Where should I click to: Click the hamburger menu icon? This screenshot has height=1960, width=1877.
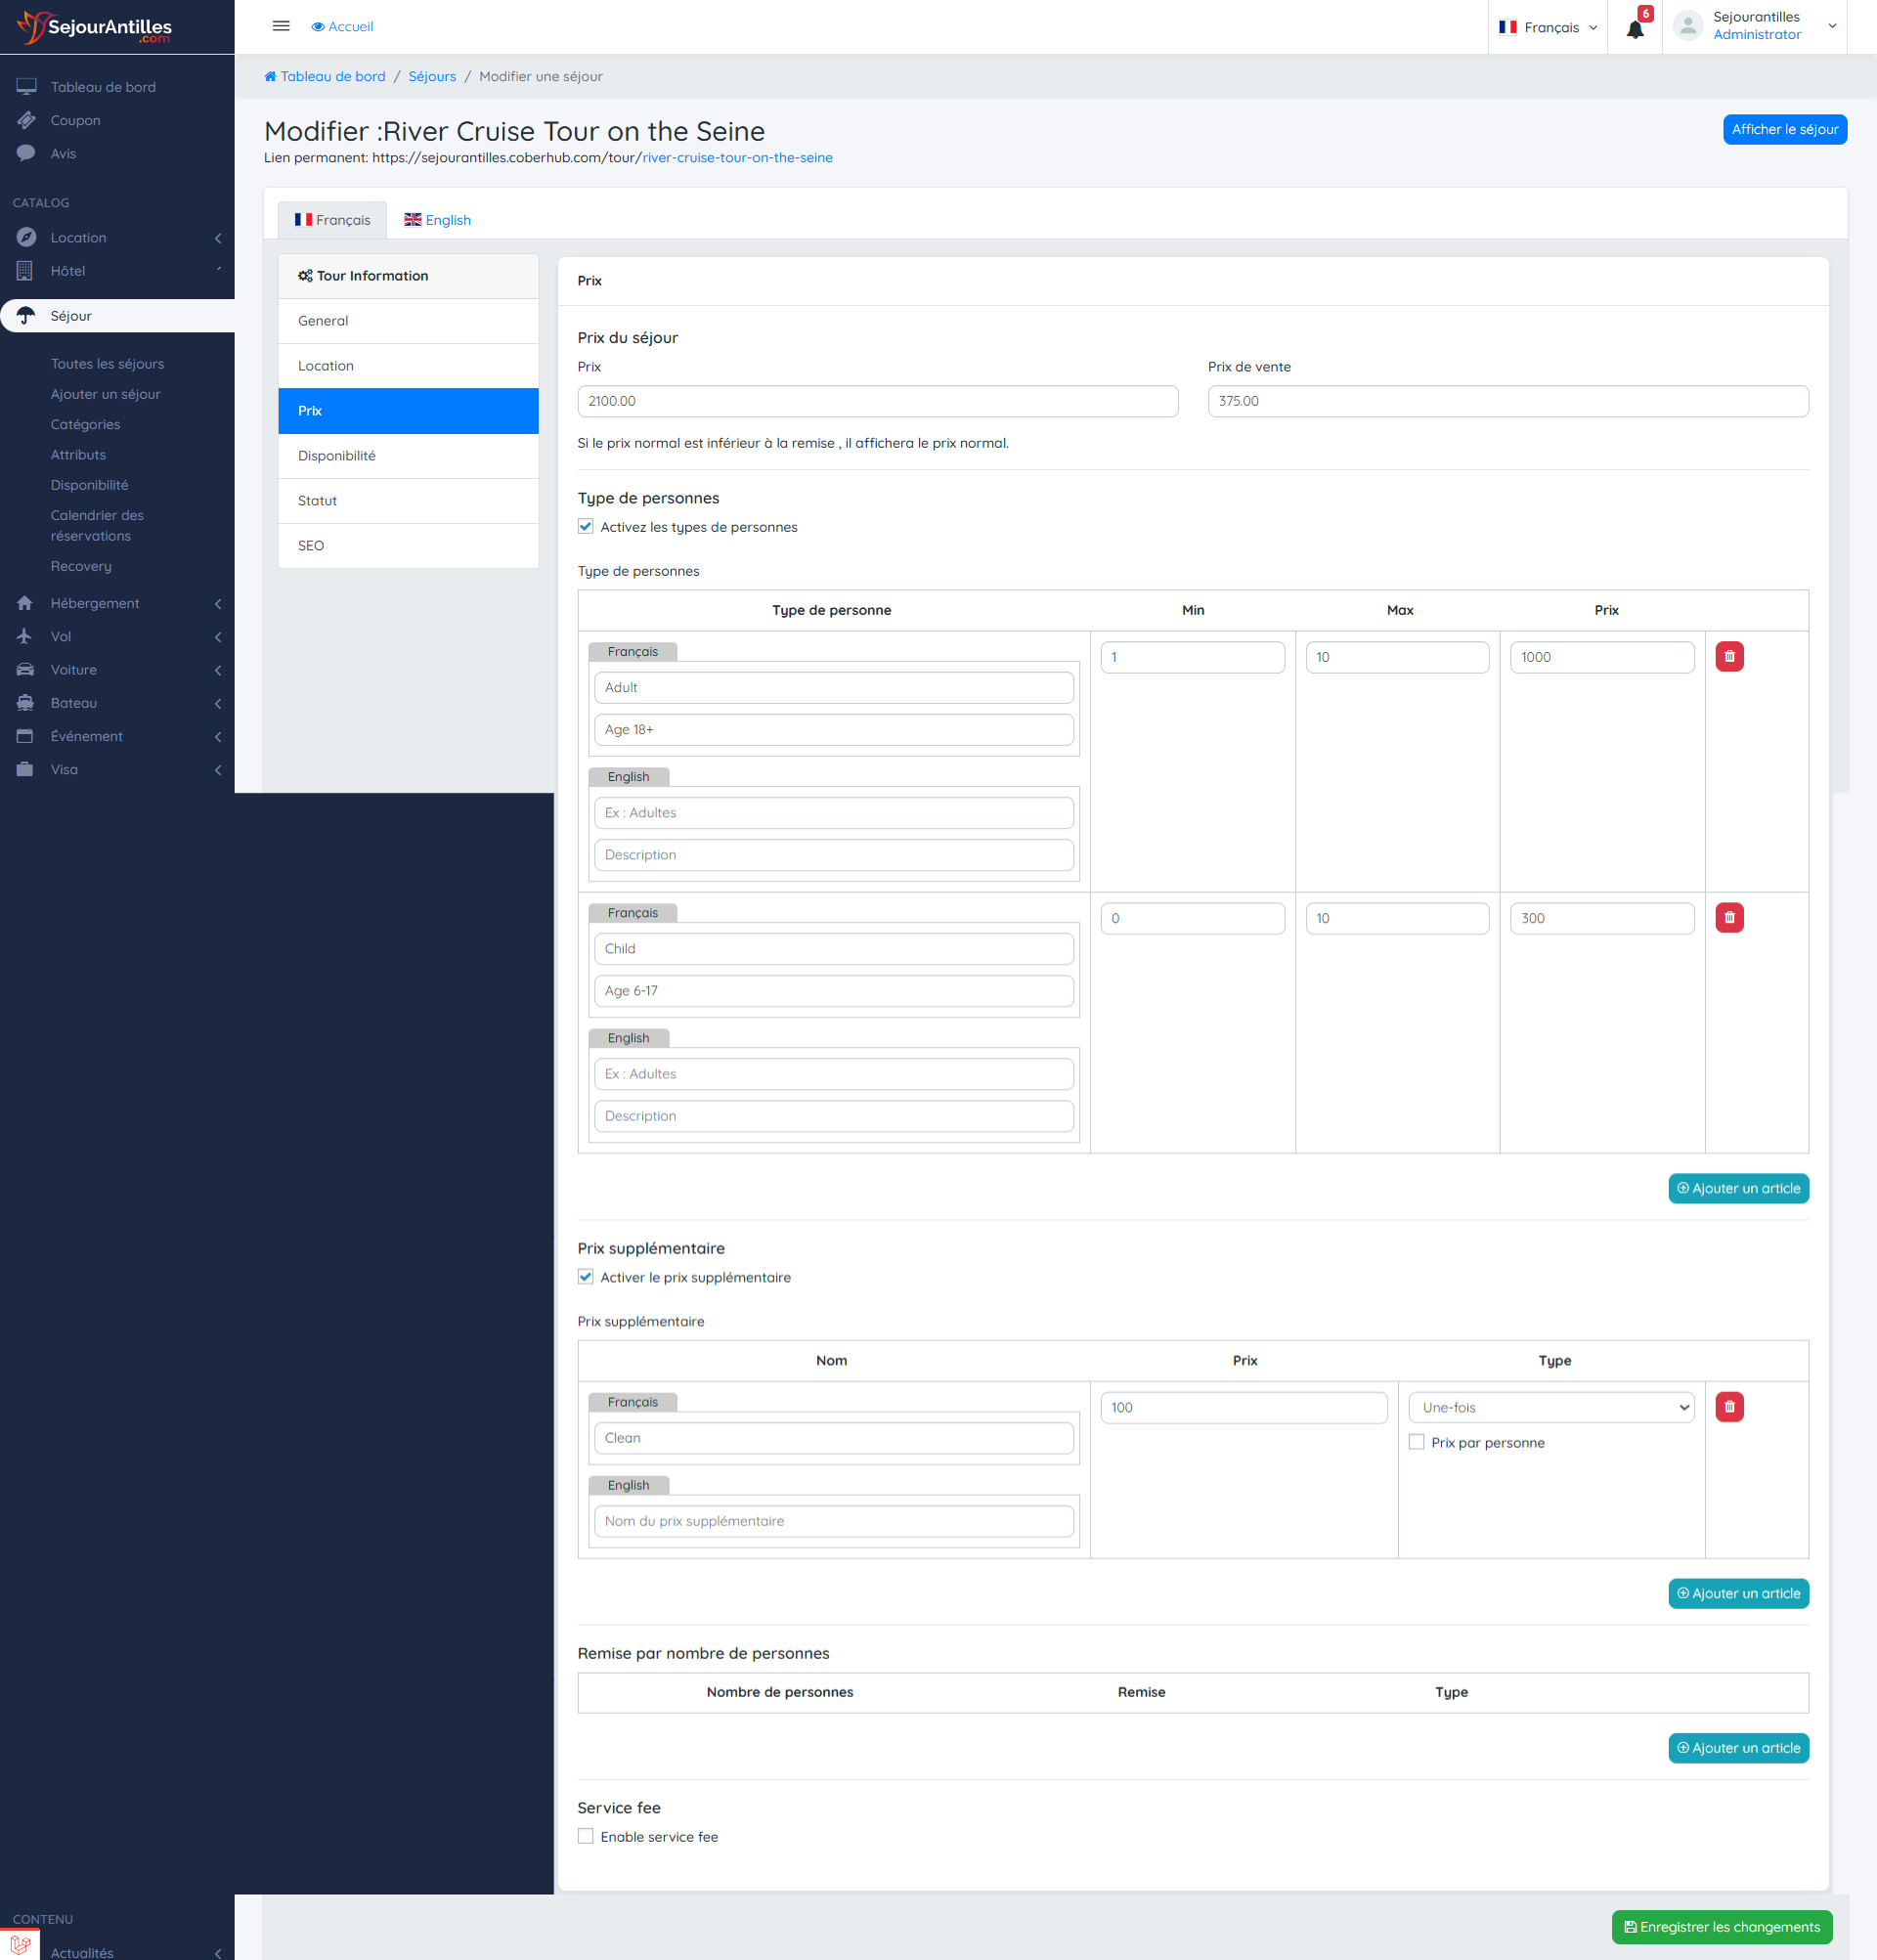(281, 27)
